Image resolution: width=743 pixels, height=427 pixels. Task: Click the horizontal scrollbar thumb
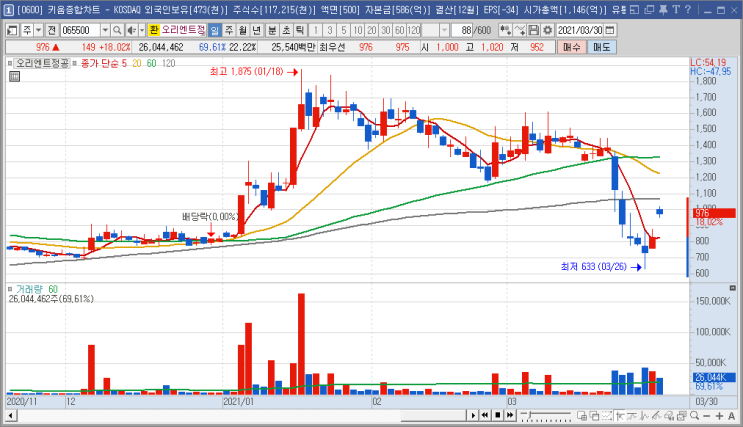[x=434, y=416]
